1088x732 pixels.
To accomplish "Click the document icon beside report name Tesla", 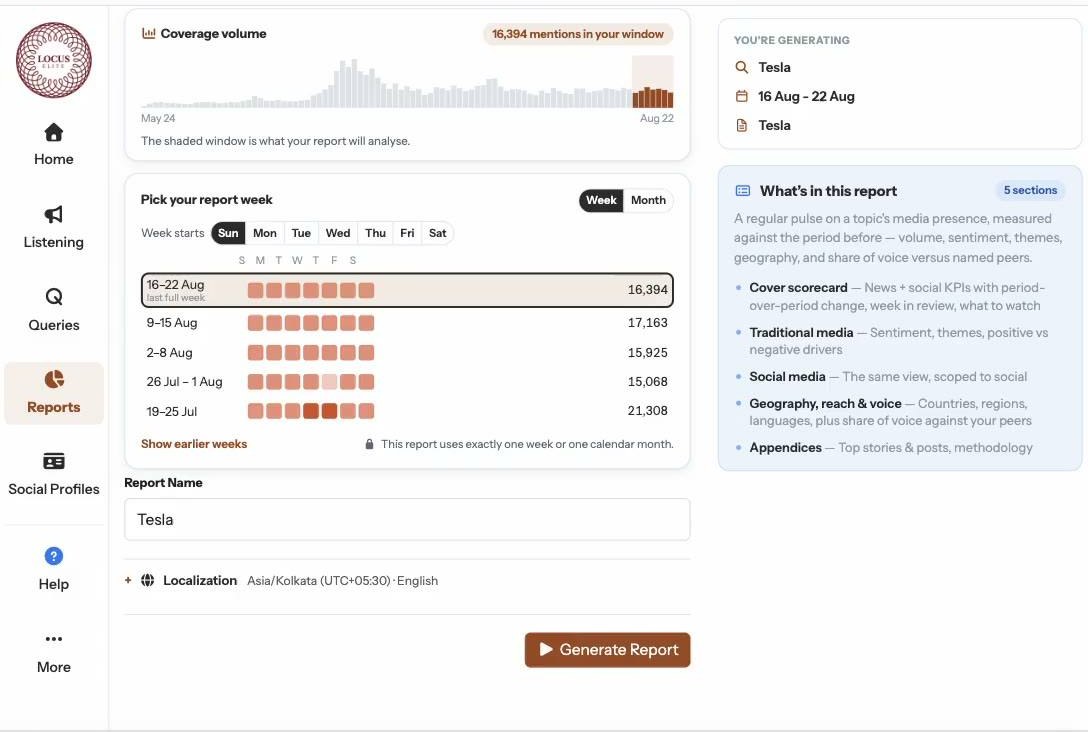I will [x=742, y=126].
